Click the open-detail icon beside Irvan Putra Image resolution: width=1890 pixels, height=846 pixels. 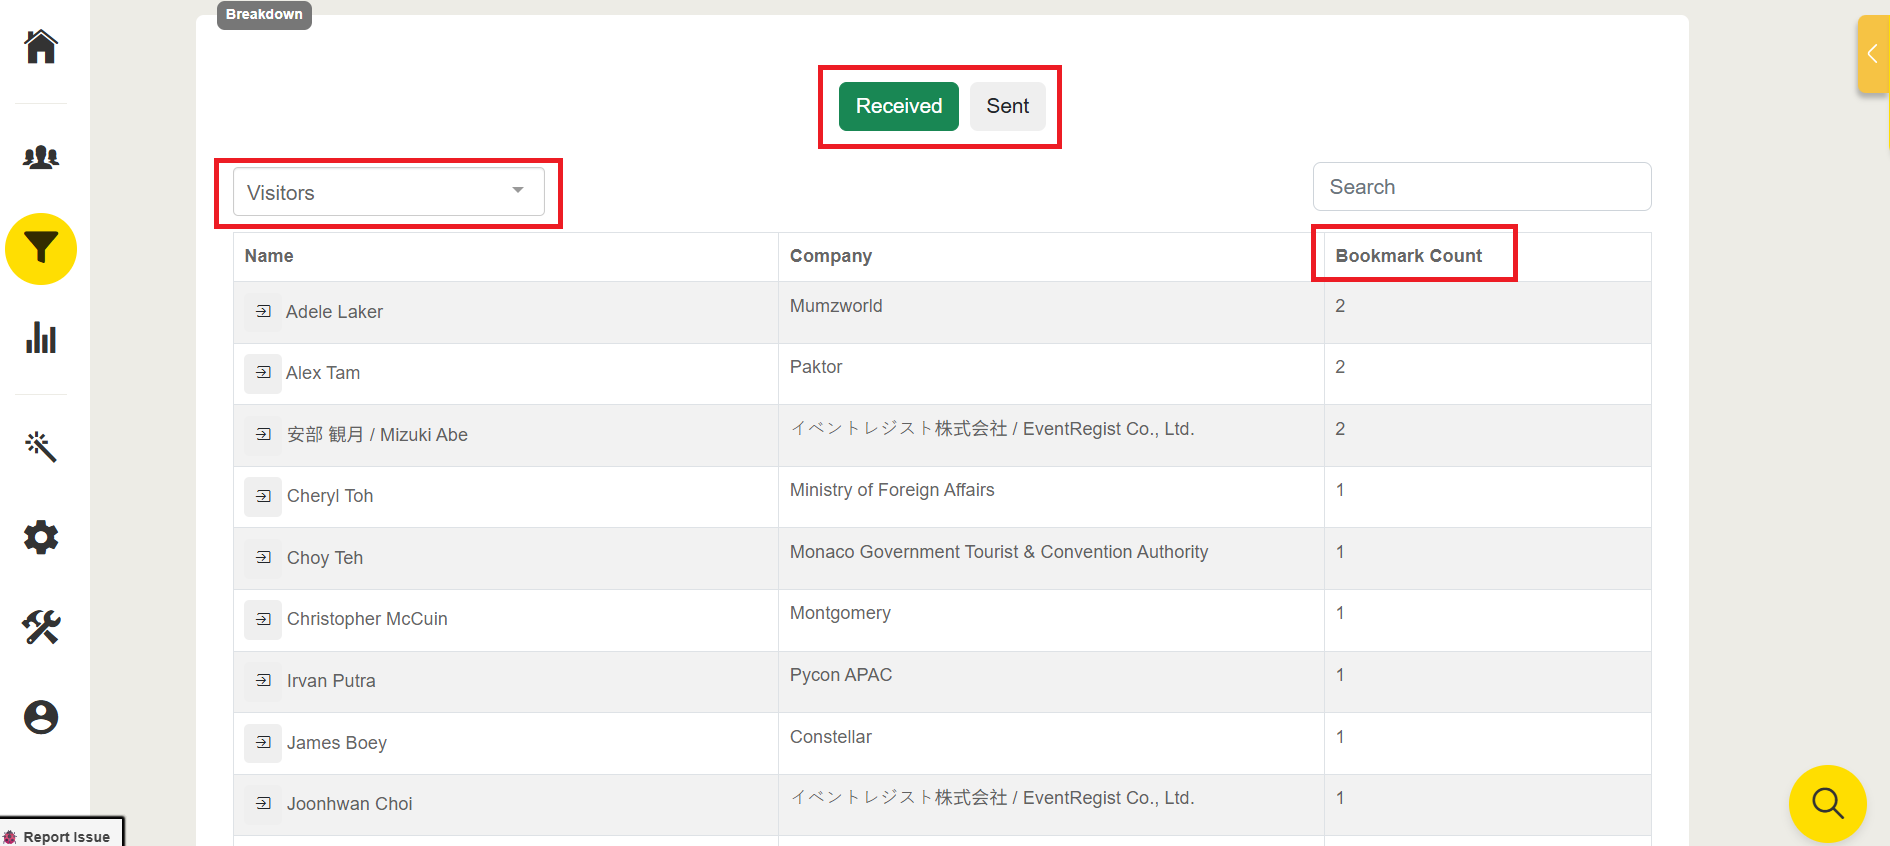263,681
